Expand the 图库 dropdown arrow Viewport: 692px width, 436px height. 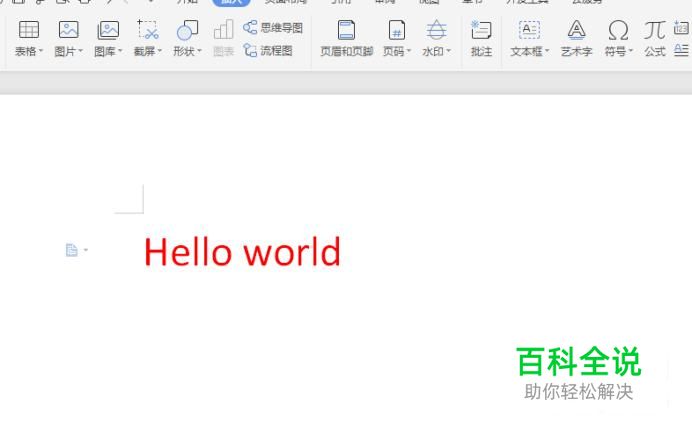coord(120,51)
